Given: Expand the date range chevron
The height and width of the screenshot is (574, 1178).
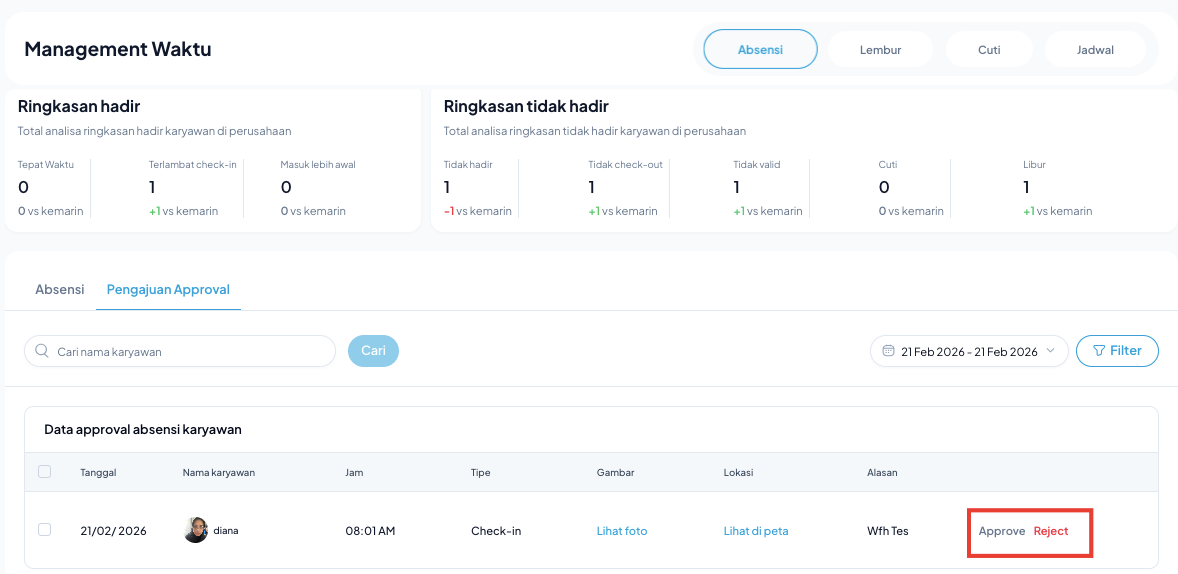Looking at the screenshot, I should coord(1050,351).
